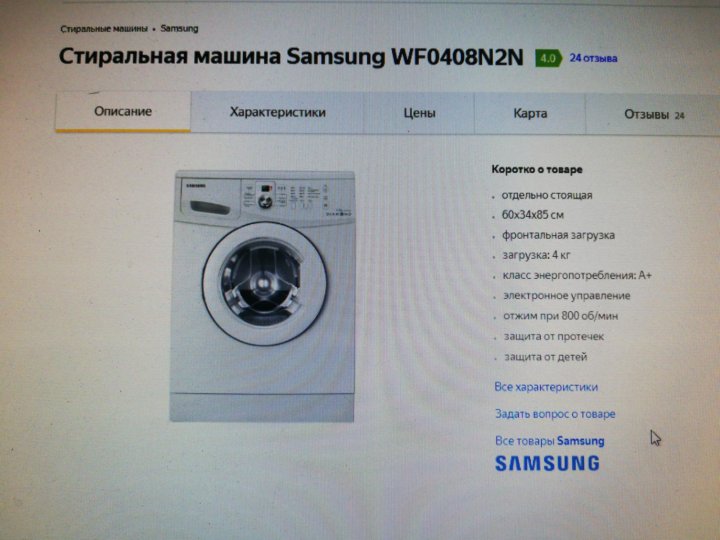
Task: Click the класс энергопотребления A+ spec
Action: click(x=577, y=276)
